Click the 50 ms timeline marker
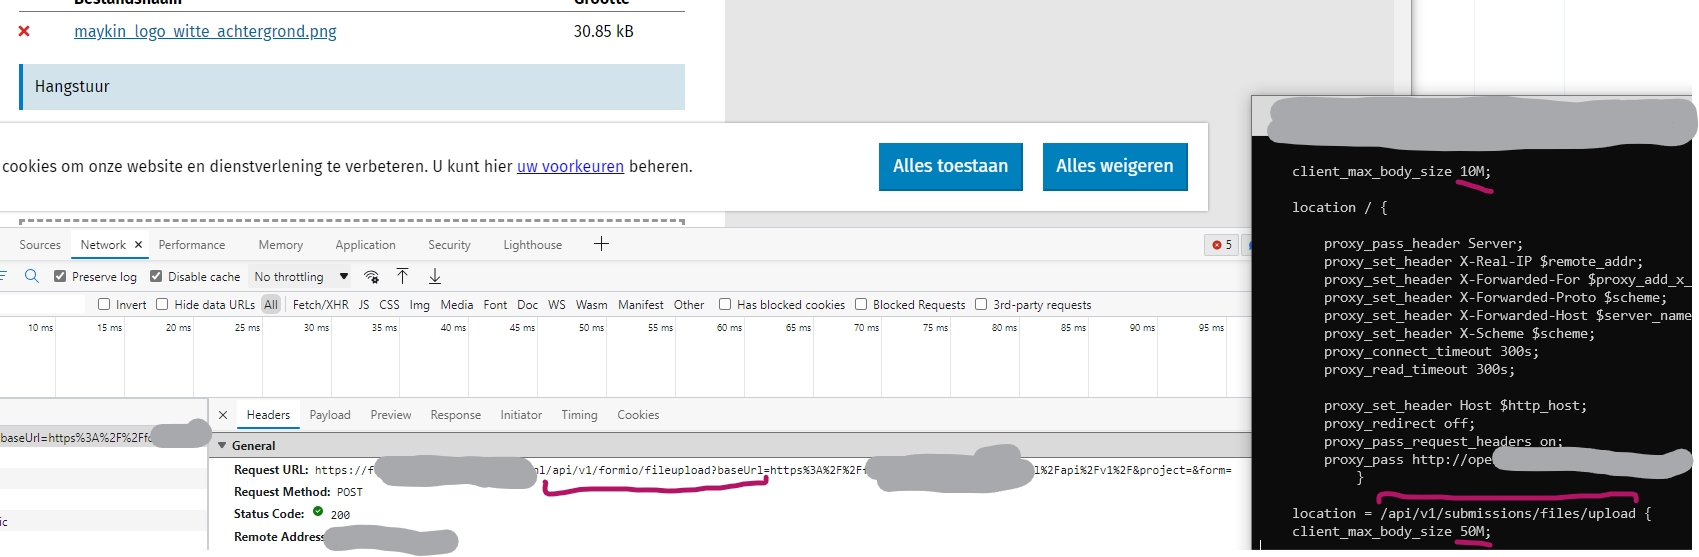1699x557 pixels. [x=591, y=327]
